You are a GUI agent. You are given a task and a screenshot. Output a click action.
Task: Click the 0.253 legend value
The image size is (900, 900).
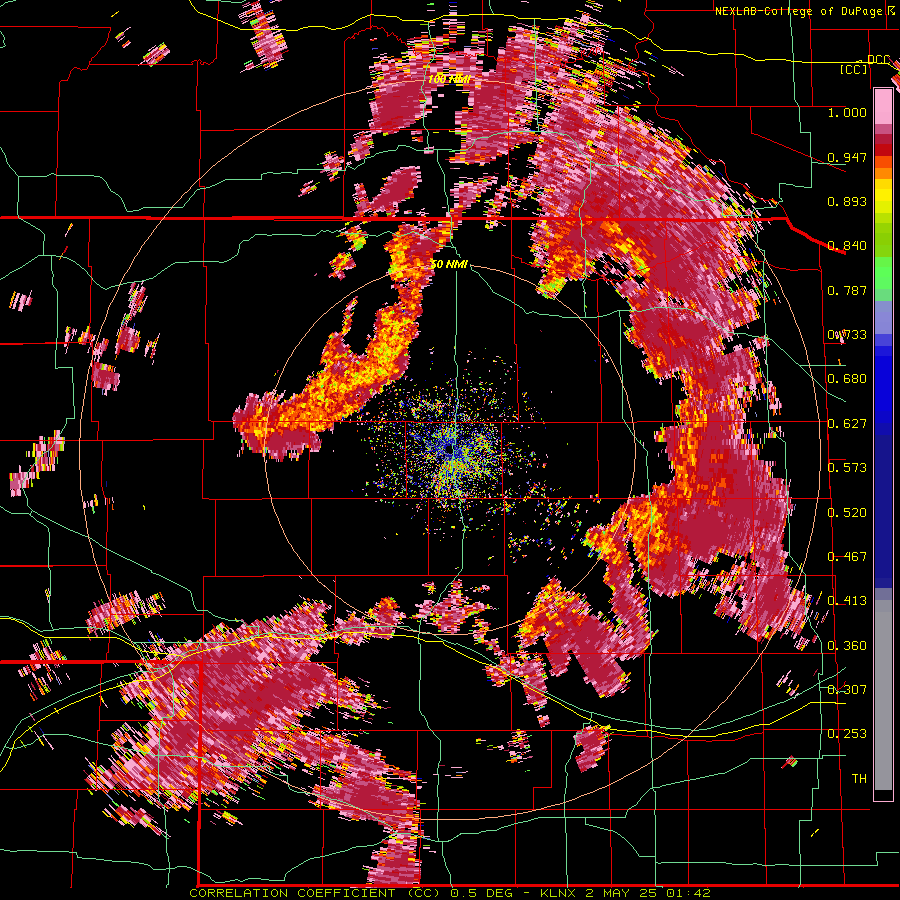click(847, 734)
